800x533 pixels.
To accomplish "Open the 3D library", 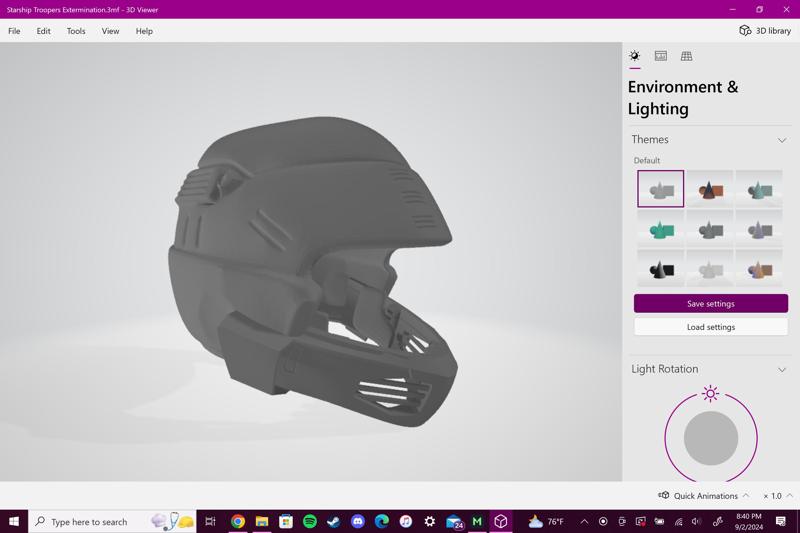I will 765,31.
